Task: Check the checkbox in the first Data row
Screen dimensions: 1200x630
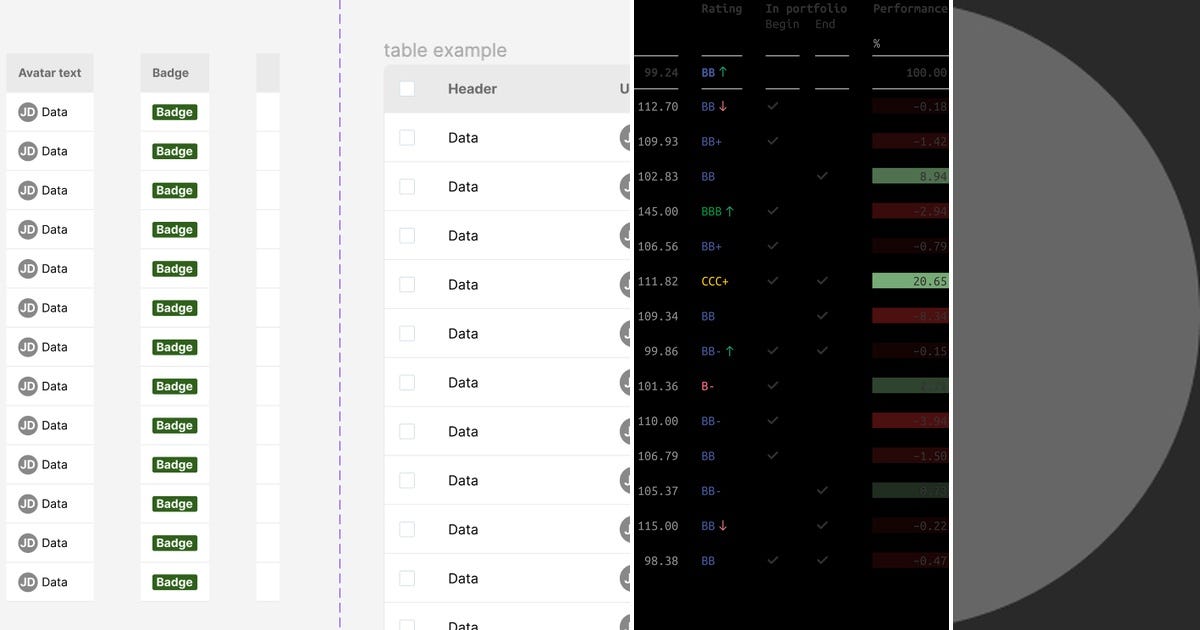Action: click(x=407, y=137)
